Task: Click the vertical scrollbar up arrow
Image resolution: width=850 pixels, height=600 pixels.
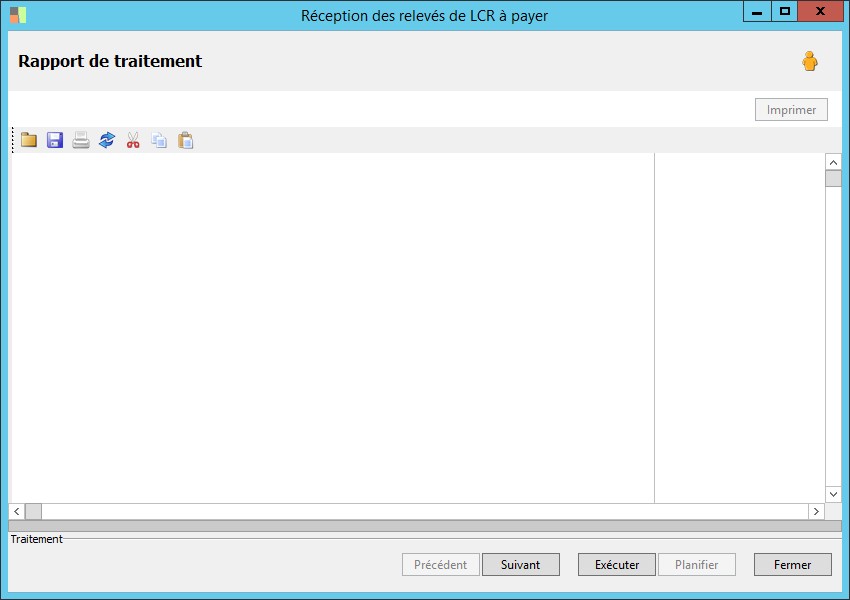Action: pos(833,162)
